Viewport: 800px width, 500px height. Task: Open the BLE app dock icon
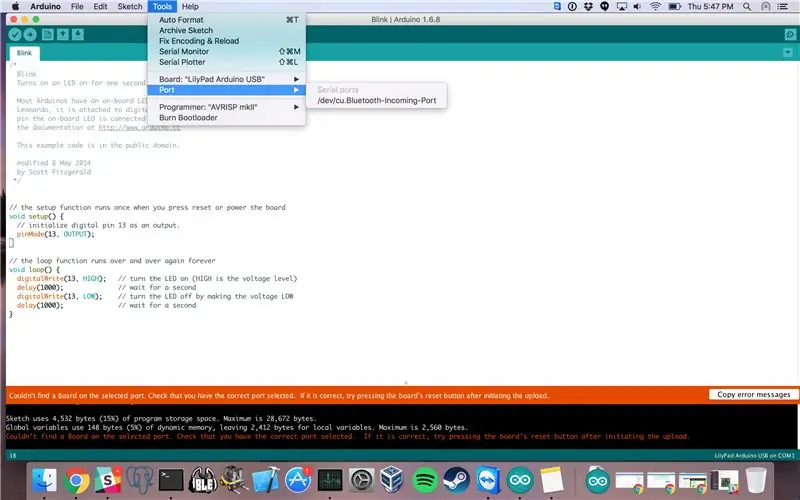(203, 480)
